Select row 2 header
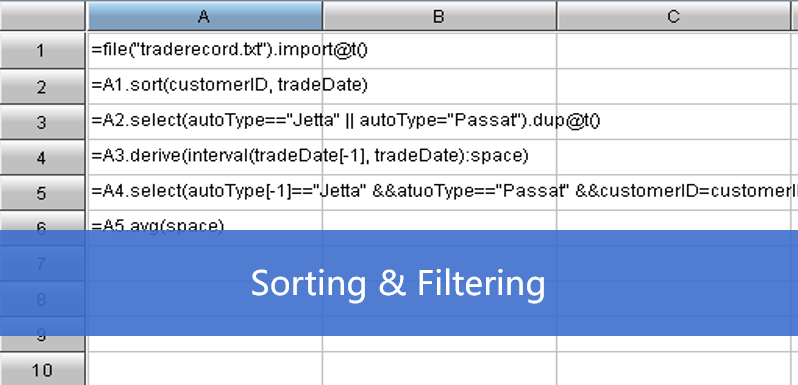The image size is (798, 385). [42, 87]
